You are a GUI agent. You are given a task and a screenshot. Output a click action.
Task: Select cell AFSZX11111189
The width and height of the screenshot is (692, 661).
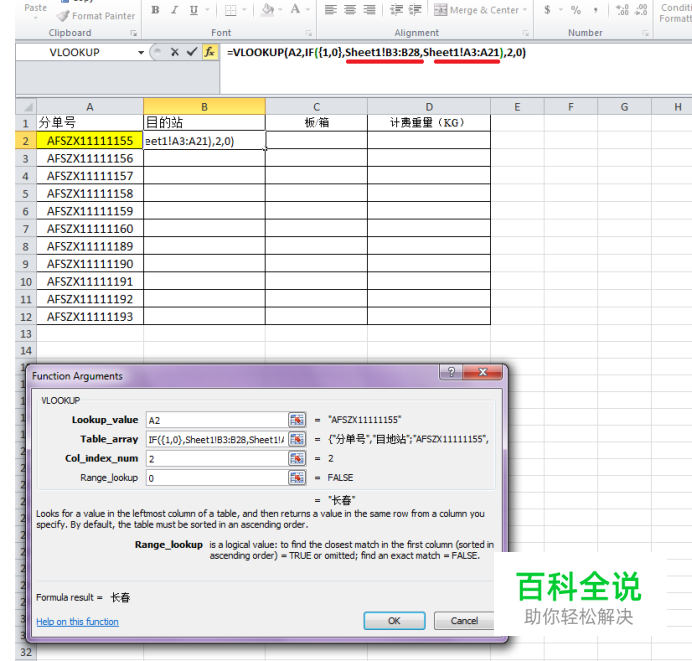(x=90, y=246)
